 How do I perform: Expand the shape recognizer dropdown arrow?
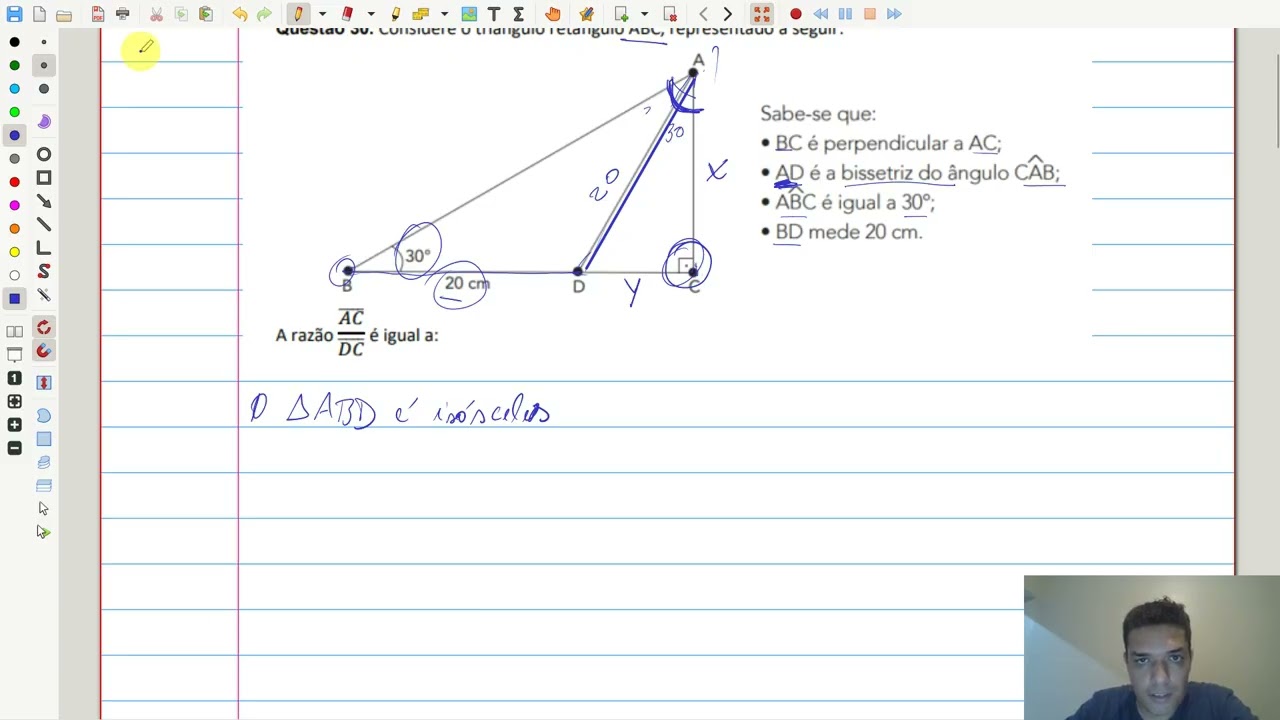(444, 14)
